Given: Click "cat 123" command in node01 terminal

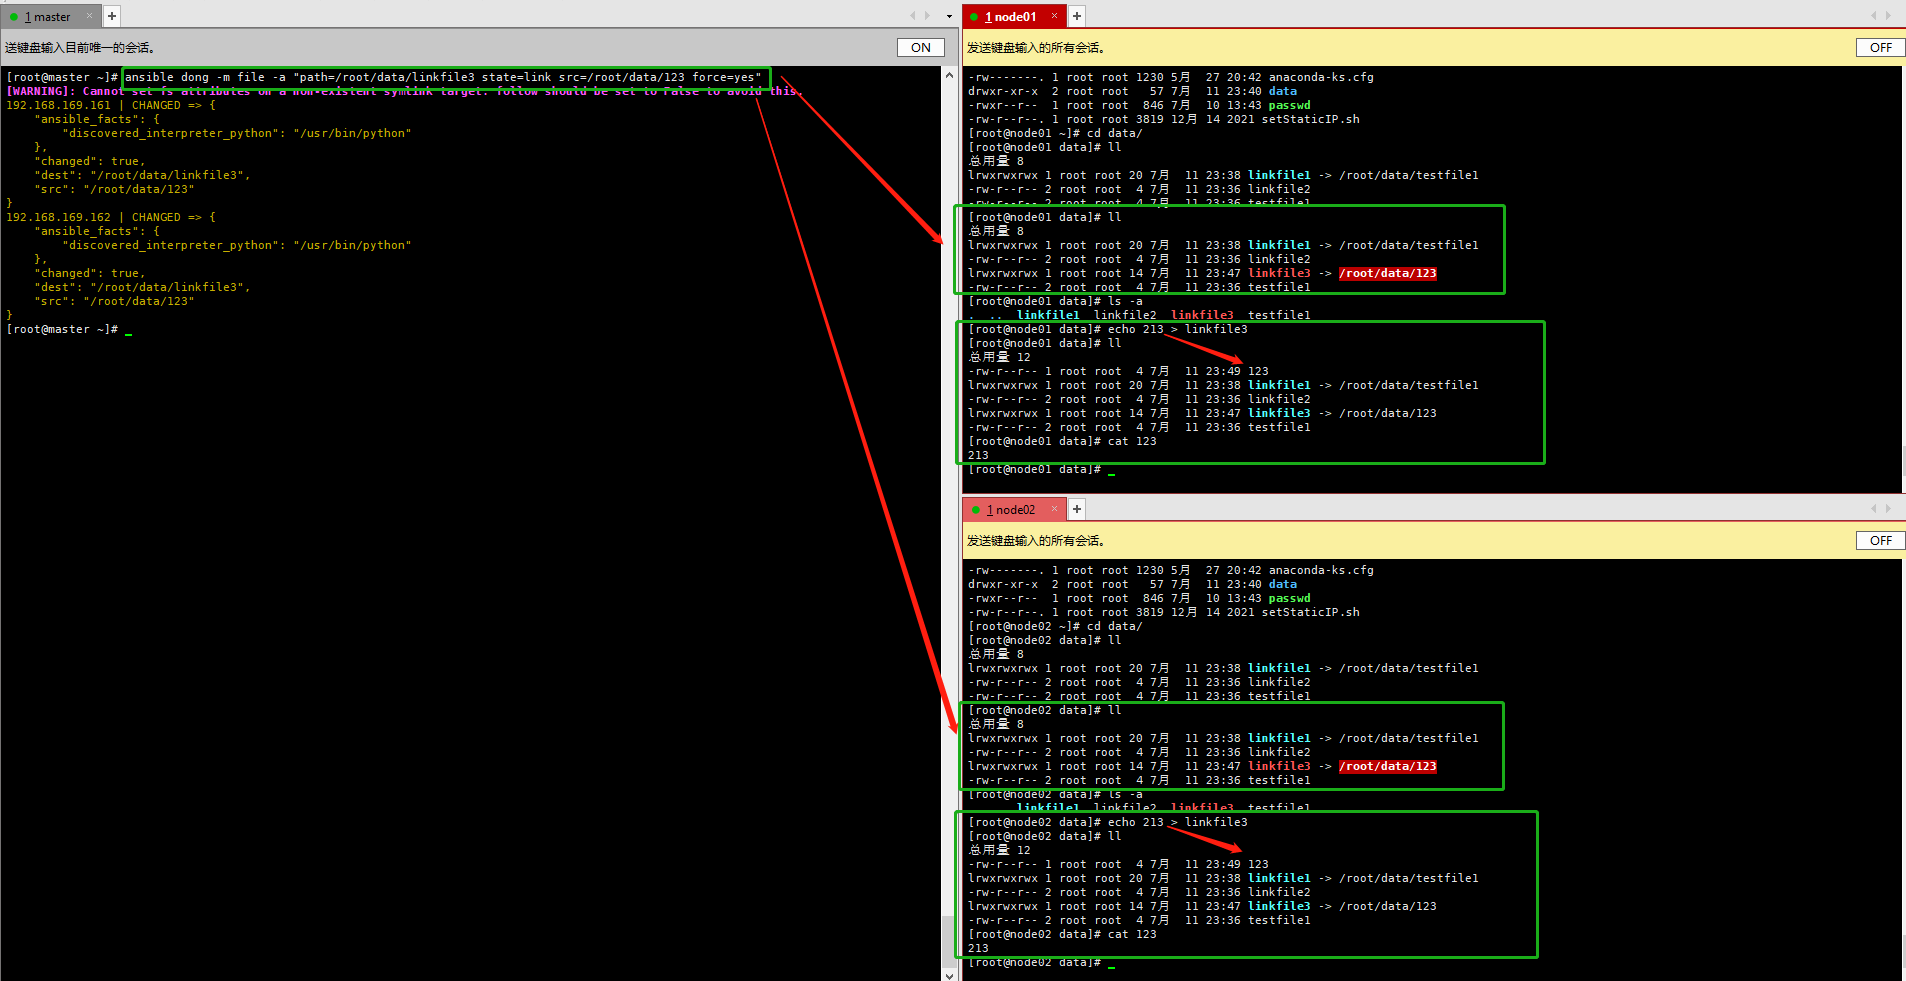Looking at the screenshot, I should point(1131,441).
